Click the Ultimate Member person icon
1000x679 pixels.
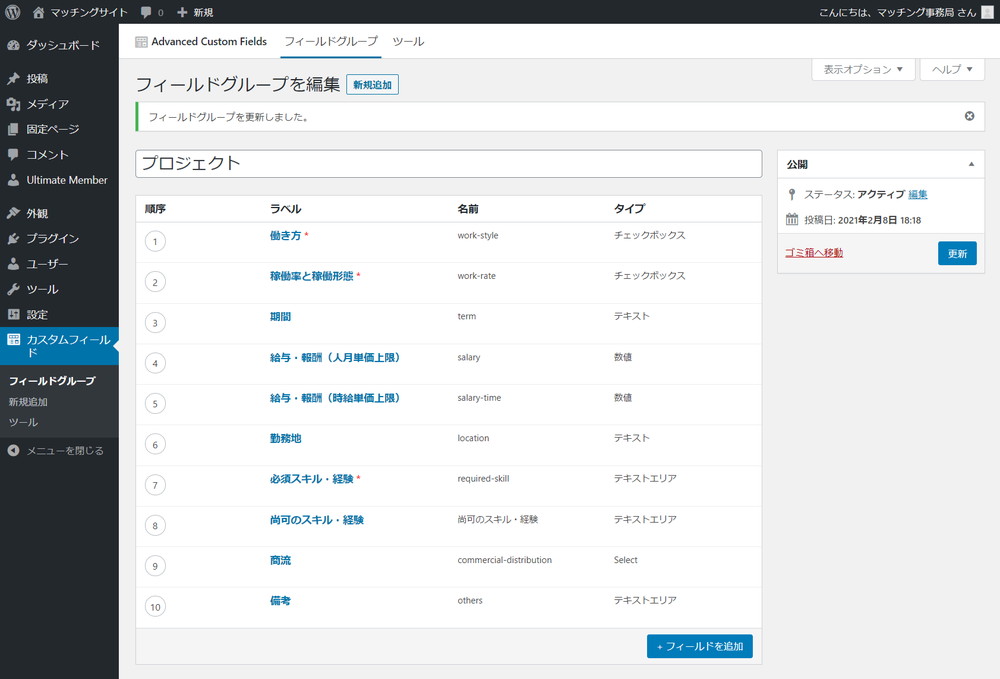(x=13, y=180)
